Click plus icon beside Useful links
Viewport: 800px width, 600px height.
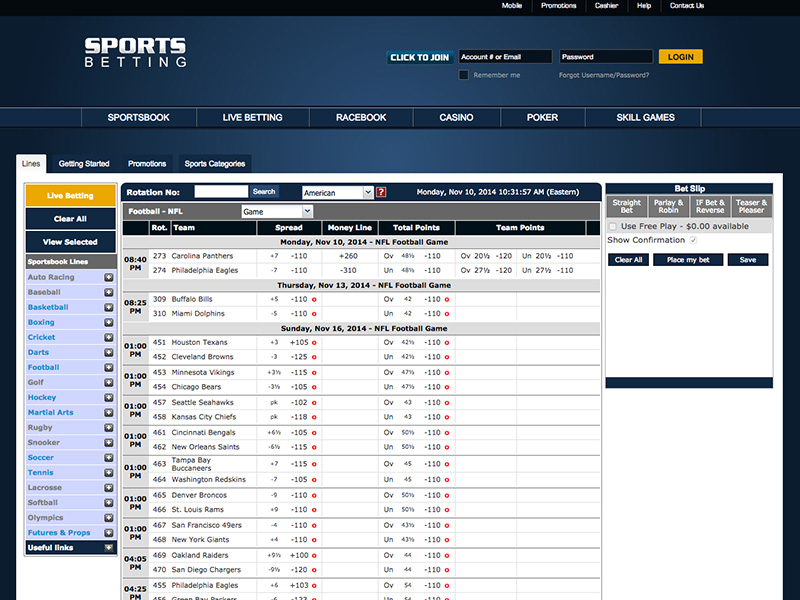[109, 547]
